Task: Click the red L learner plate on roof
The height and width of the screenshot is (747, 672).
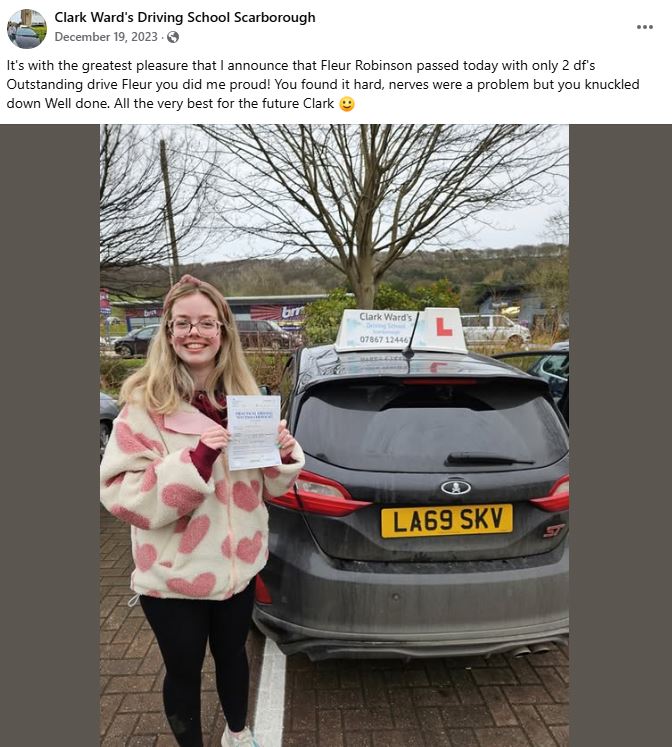Action: point(443,329)
